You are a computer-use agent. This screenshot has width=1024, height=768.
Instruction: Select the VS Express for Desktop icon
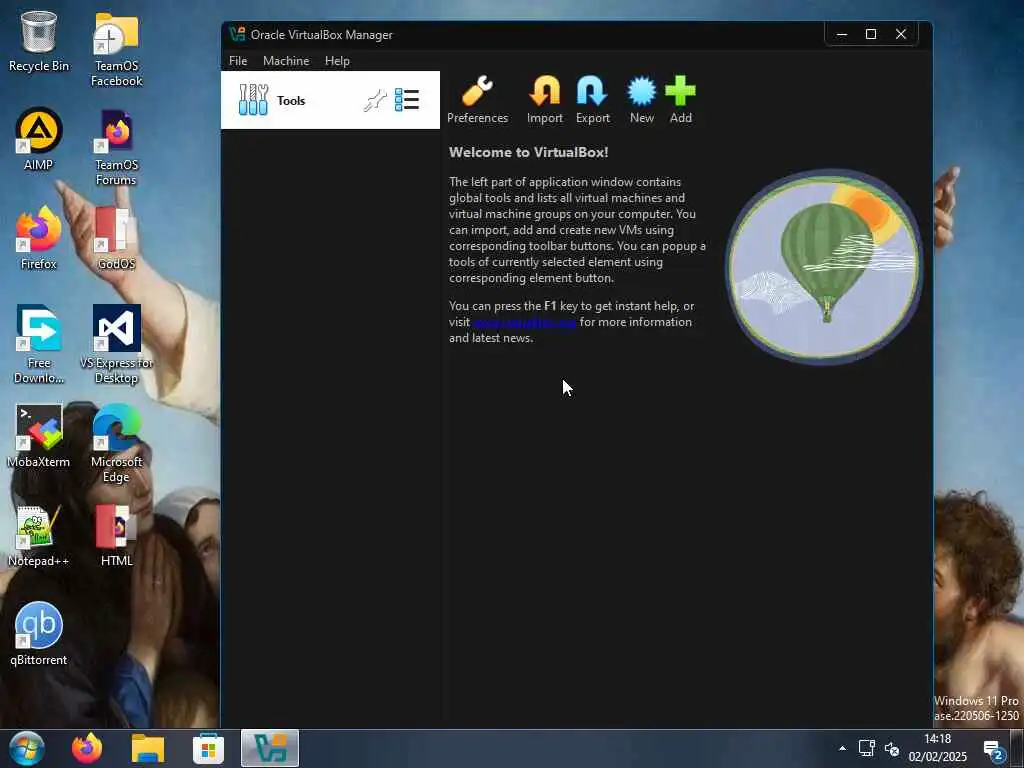(116, 345)
